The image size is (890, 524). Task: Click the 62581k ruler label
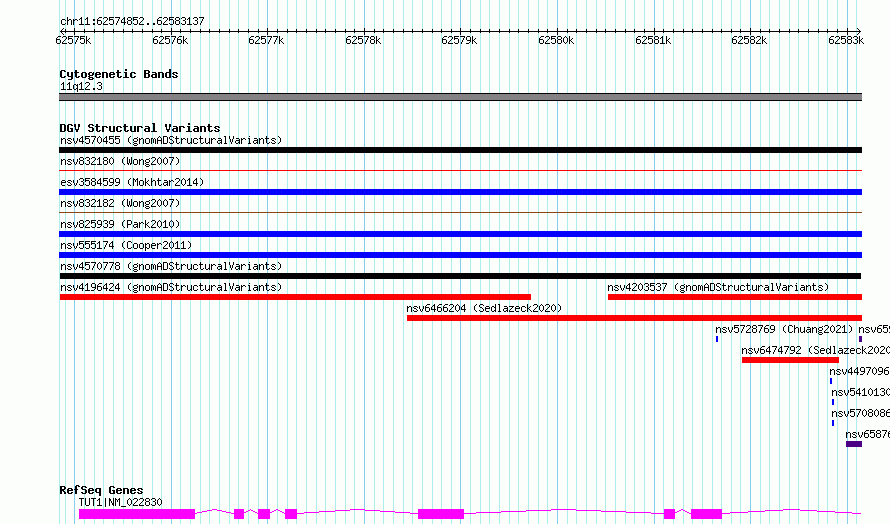[653, 40]
